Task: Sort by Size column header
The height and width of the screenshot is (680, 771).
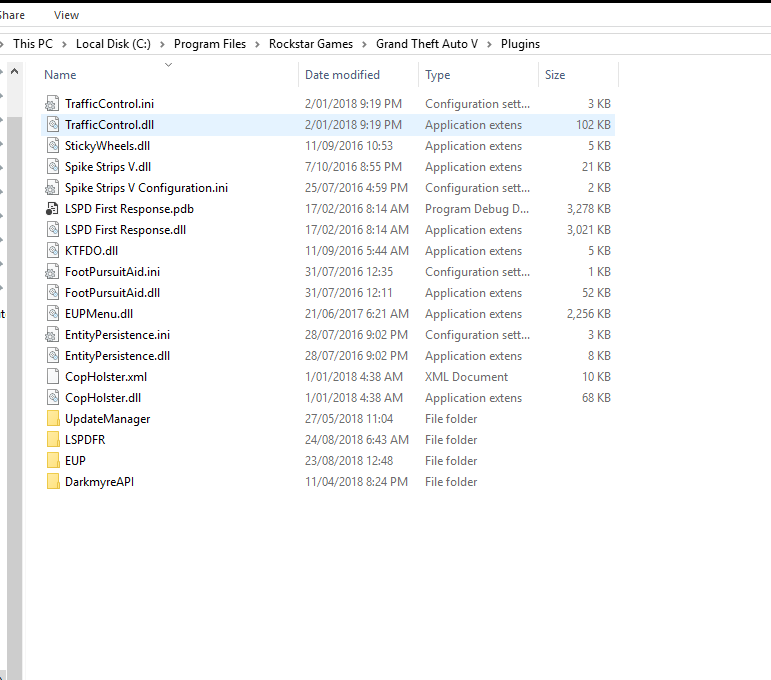Action: click(555, 75)
